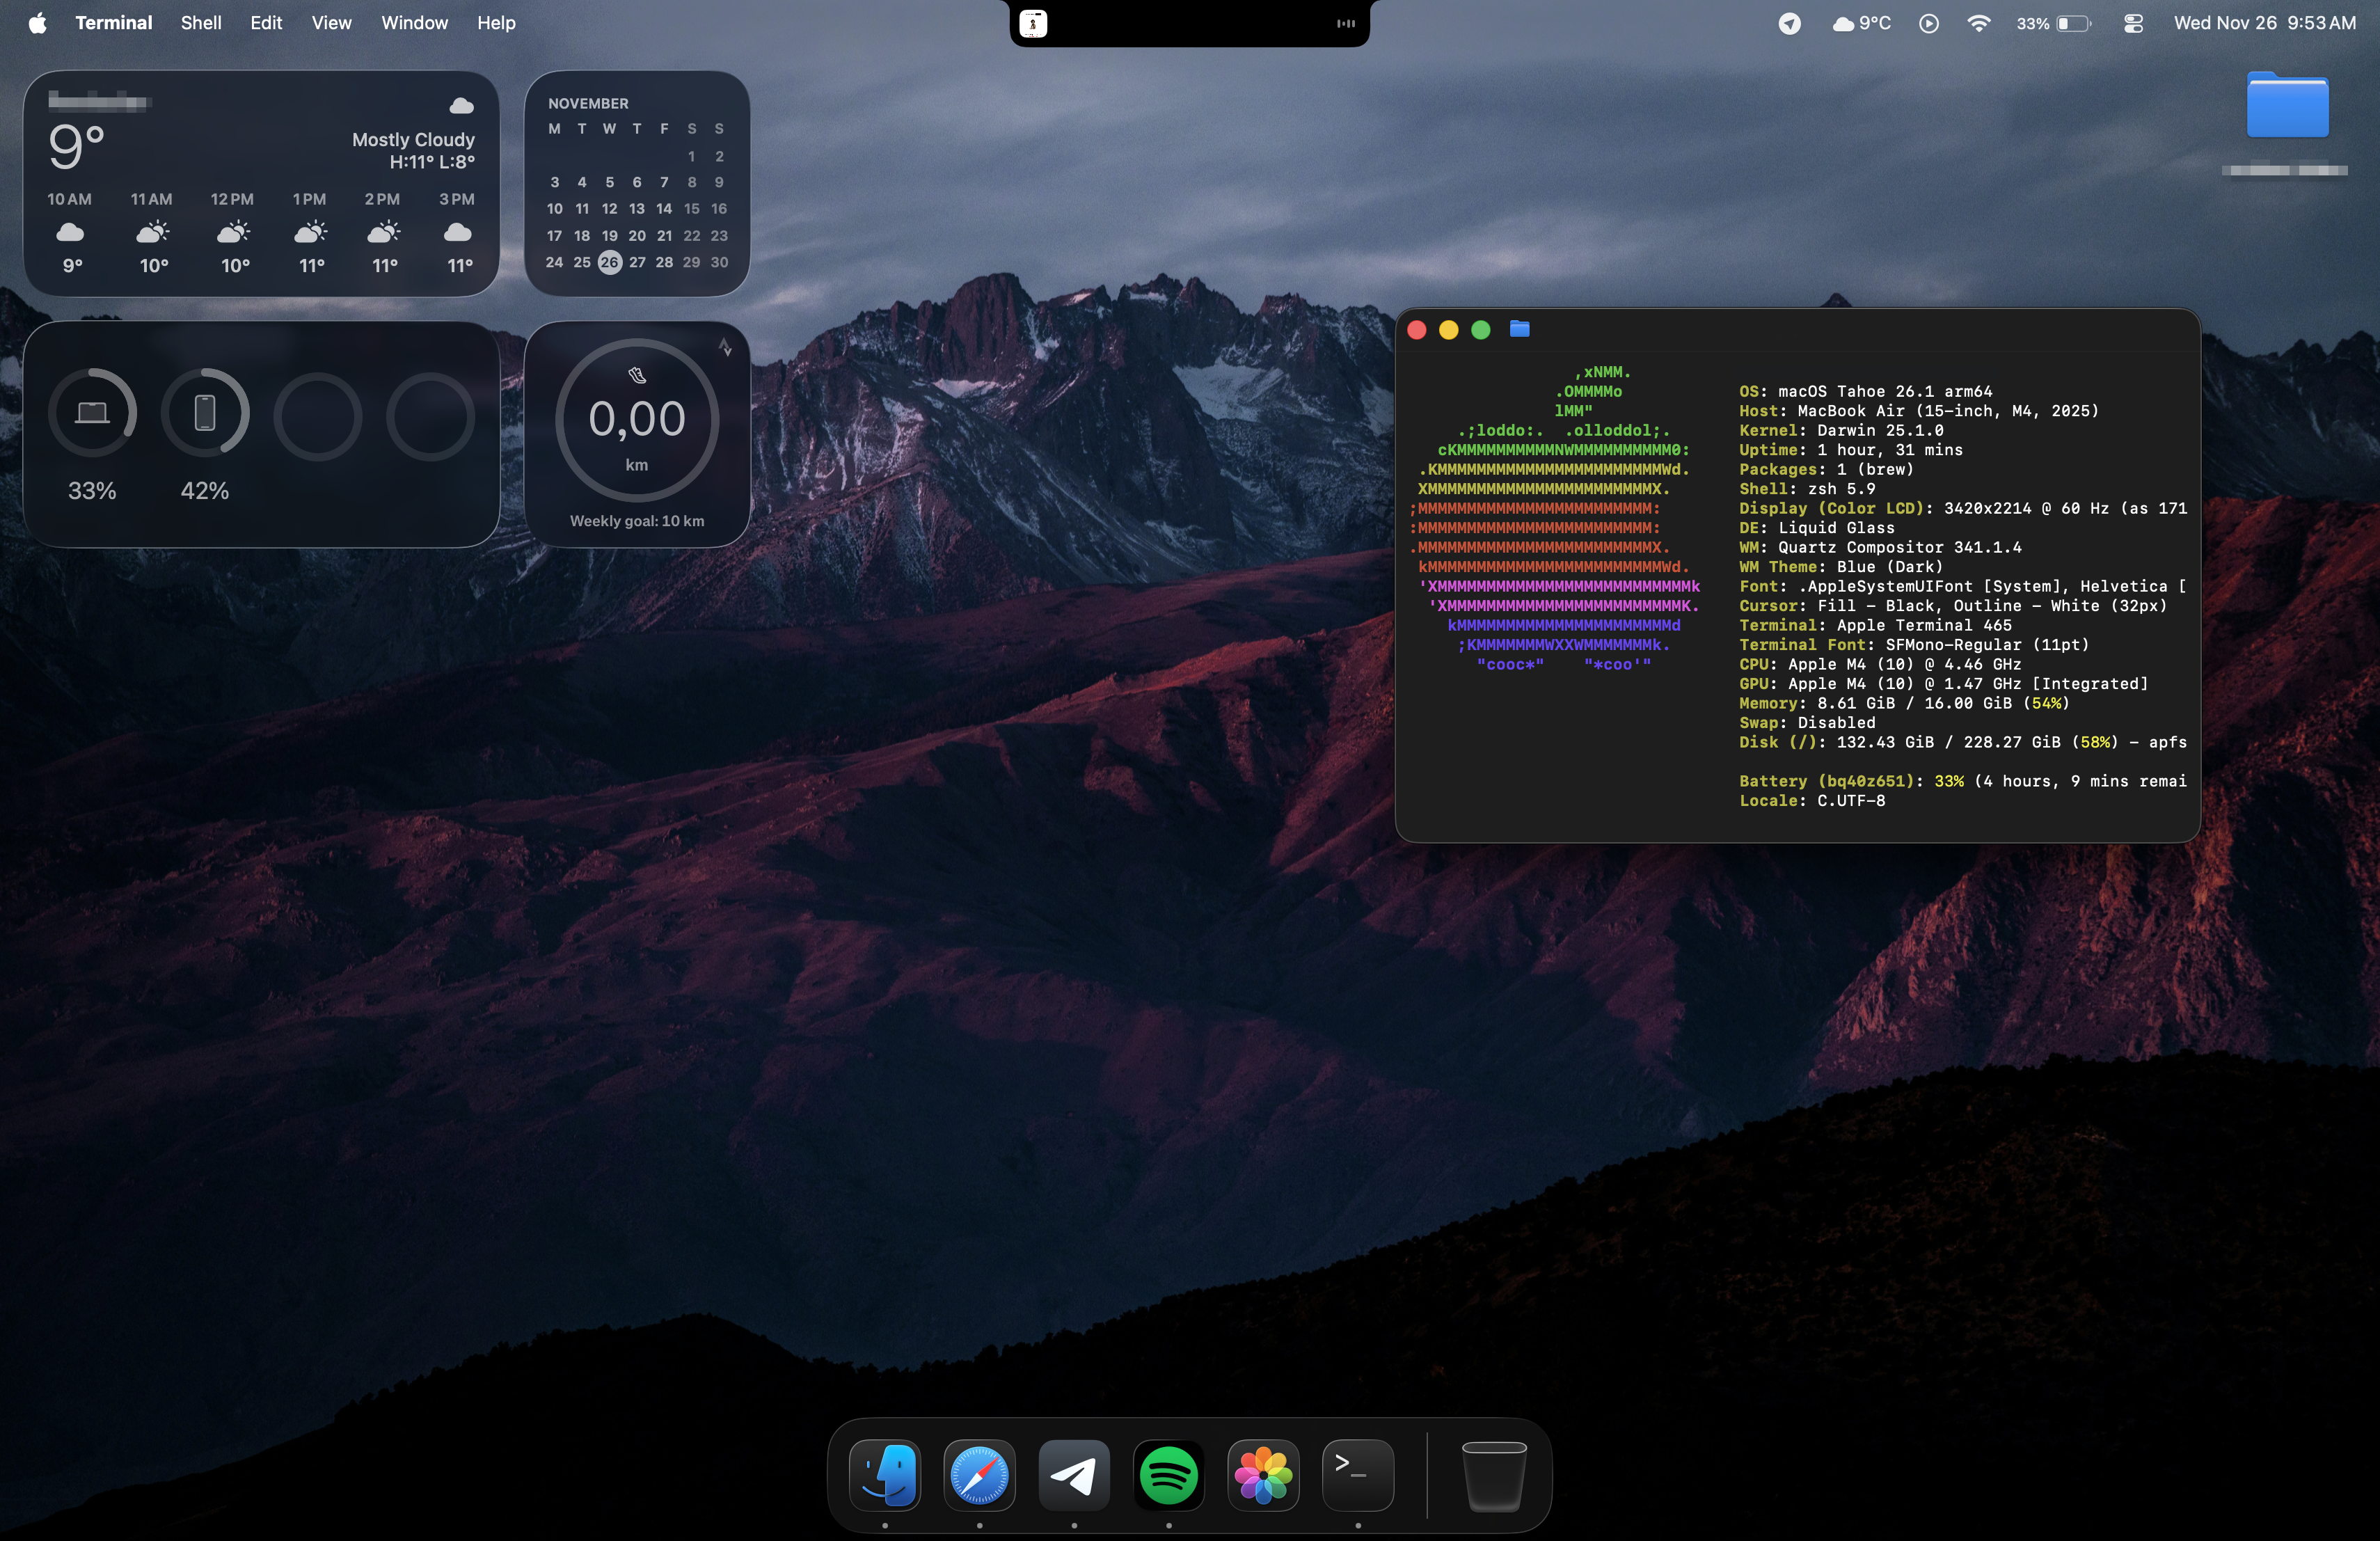Screen dimensions: 2380x1541
Task: Open Telegram in the dock
Action: (1074, 1474)
